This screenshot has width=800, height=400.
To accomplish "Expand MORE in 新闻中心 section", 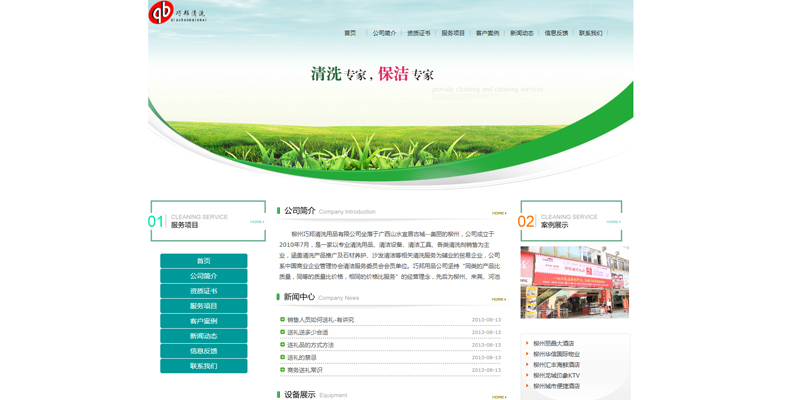I will [x=498, y=299].
